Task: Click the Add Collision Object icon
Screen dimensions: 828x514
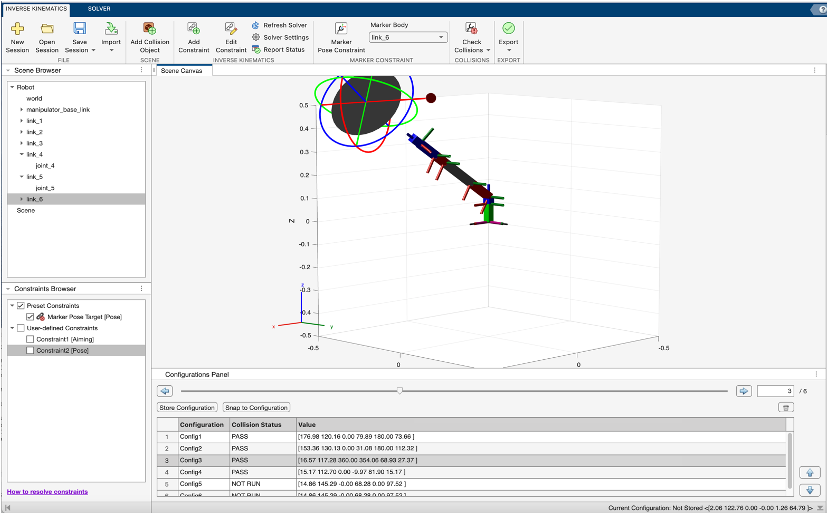Action: (149, 30)
